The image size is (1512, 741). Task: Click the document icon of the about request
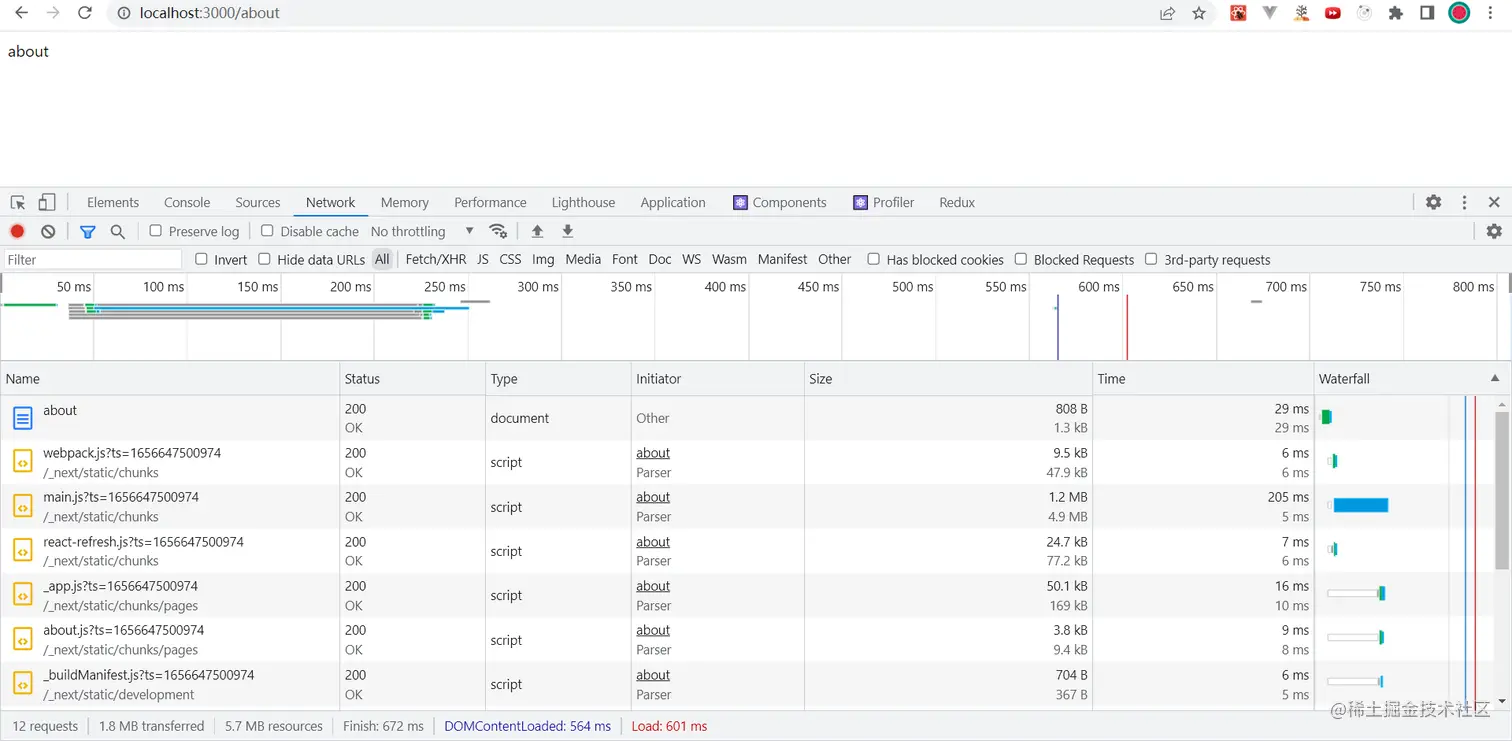(x=22, y=418)
